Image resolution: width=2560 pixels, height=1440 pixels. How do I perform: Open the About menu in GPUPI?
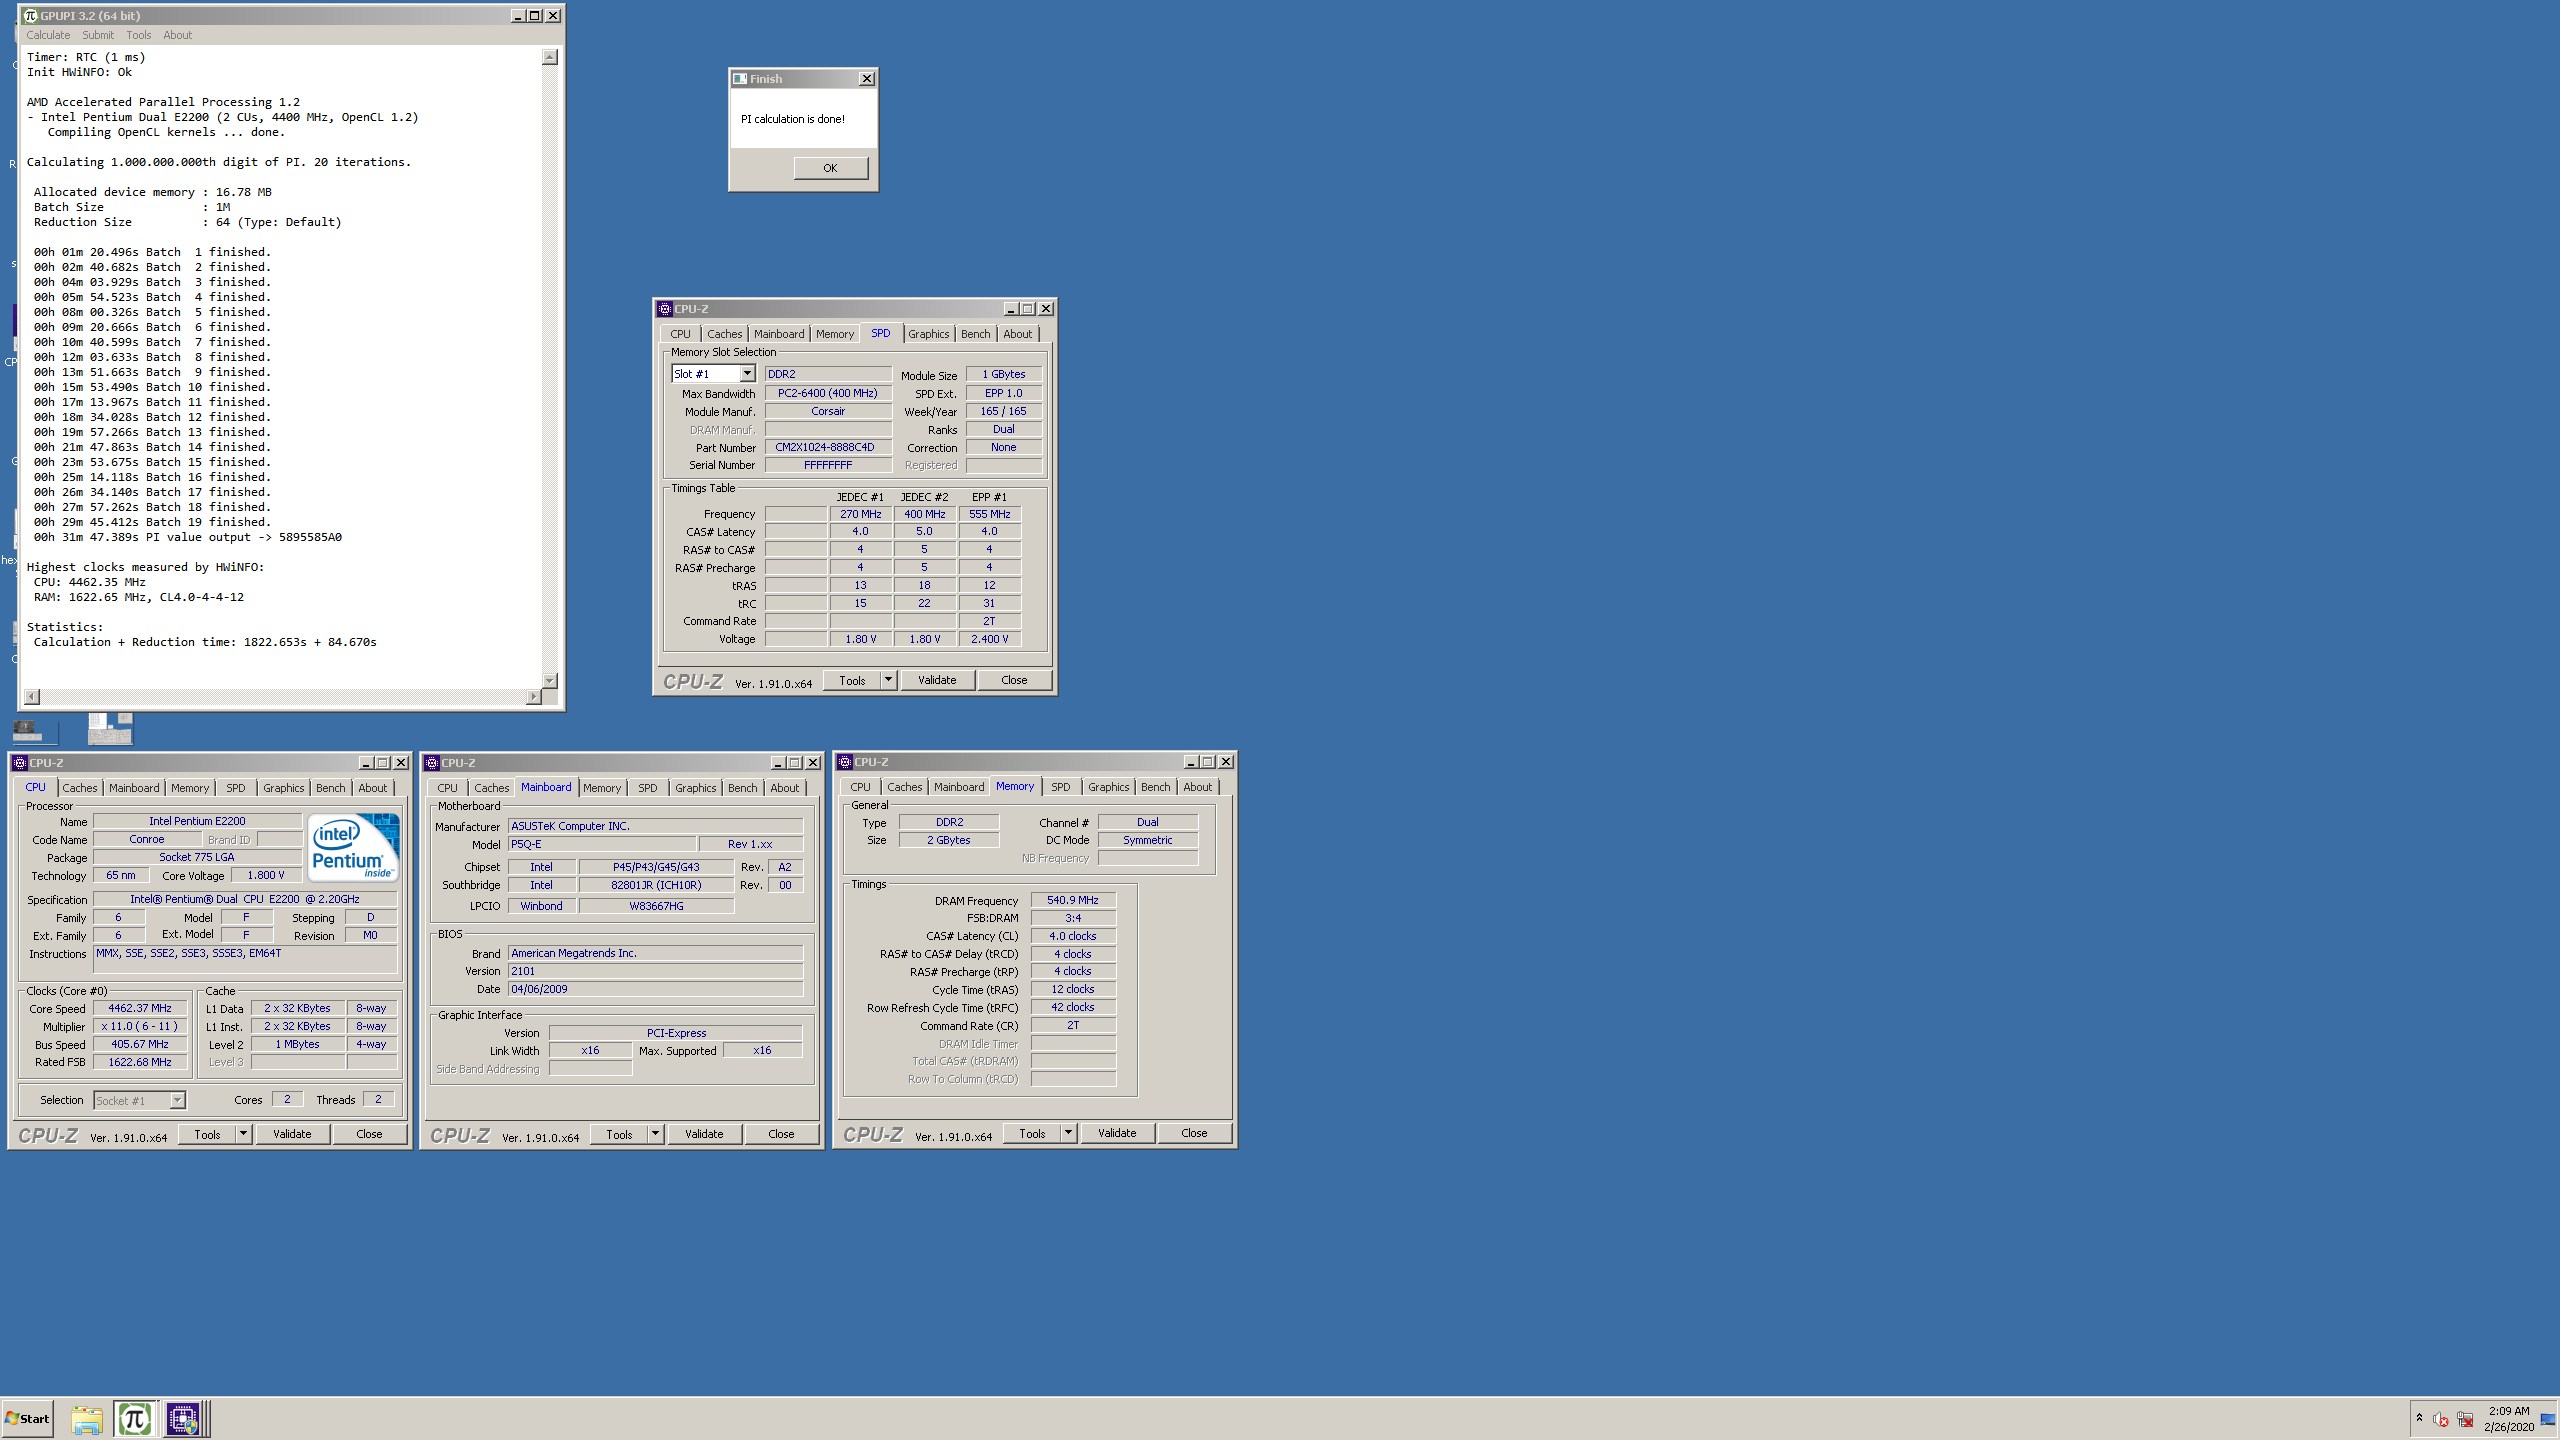pos(178,35)
